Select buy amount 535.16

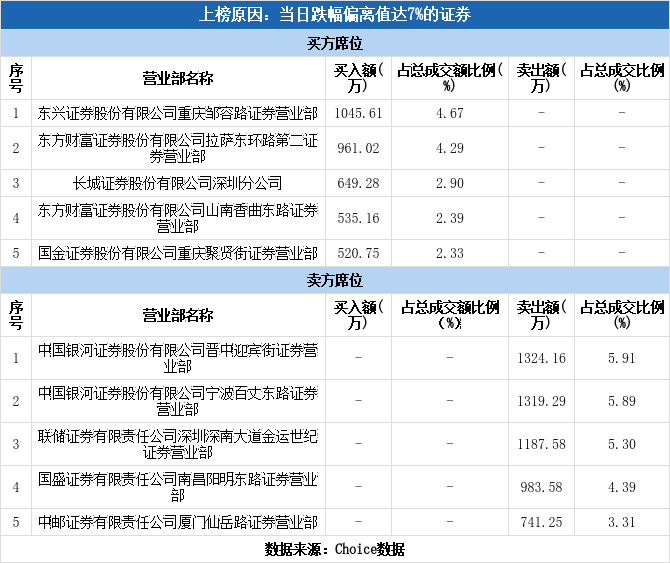point(358,218)
